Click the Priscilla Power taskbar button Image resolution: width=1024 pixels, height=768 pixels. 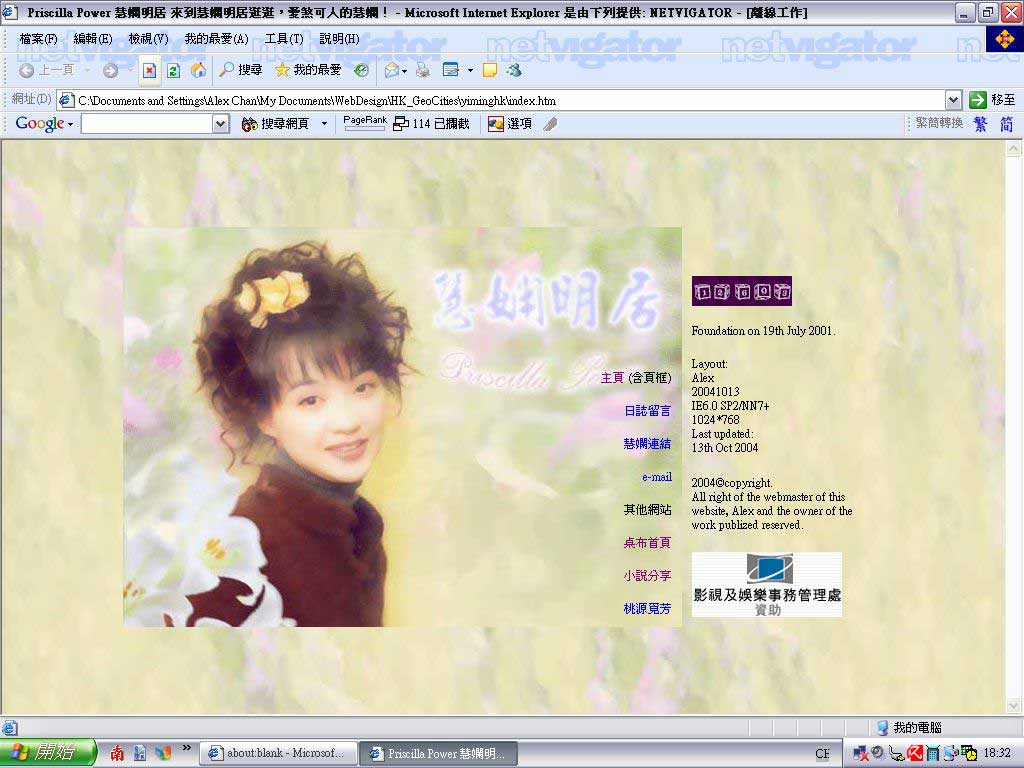(x=440, y=753)
